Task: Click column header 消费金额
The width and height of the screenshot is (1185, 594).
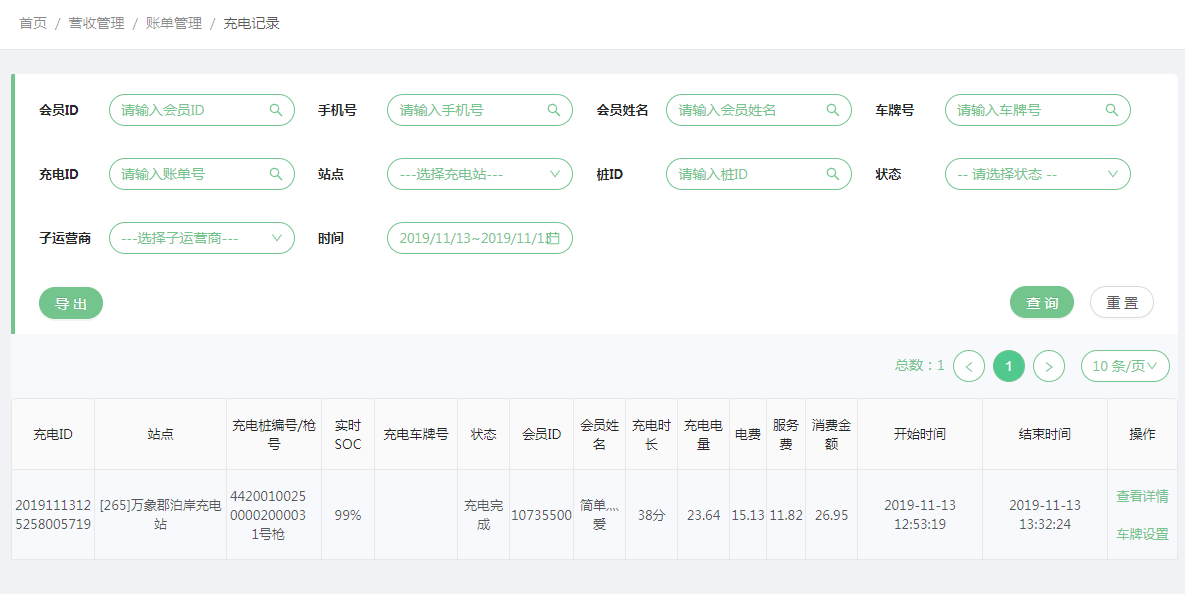Action: (831, 435)
